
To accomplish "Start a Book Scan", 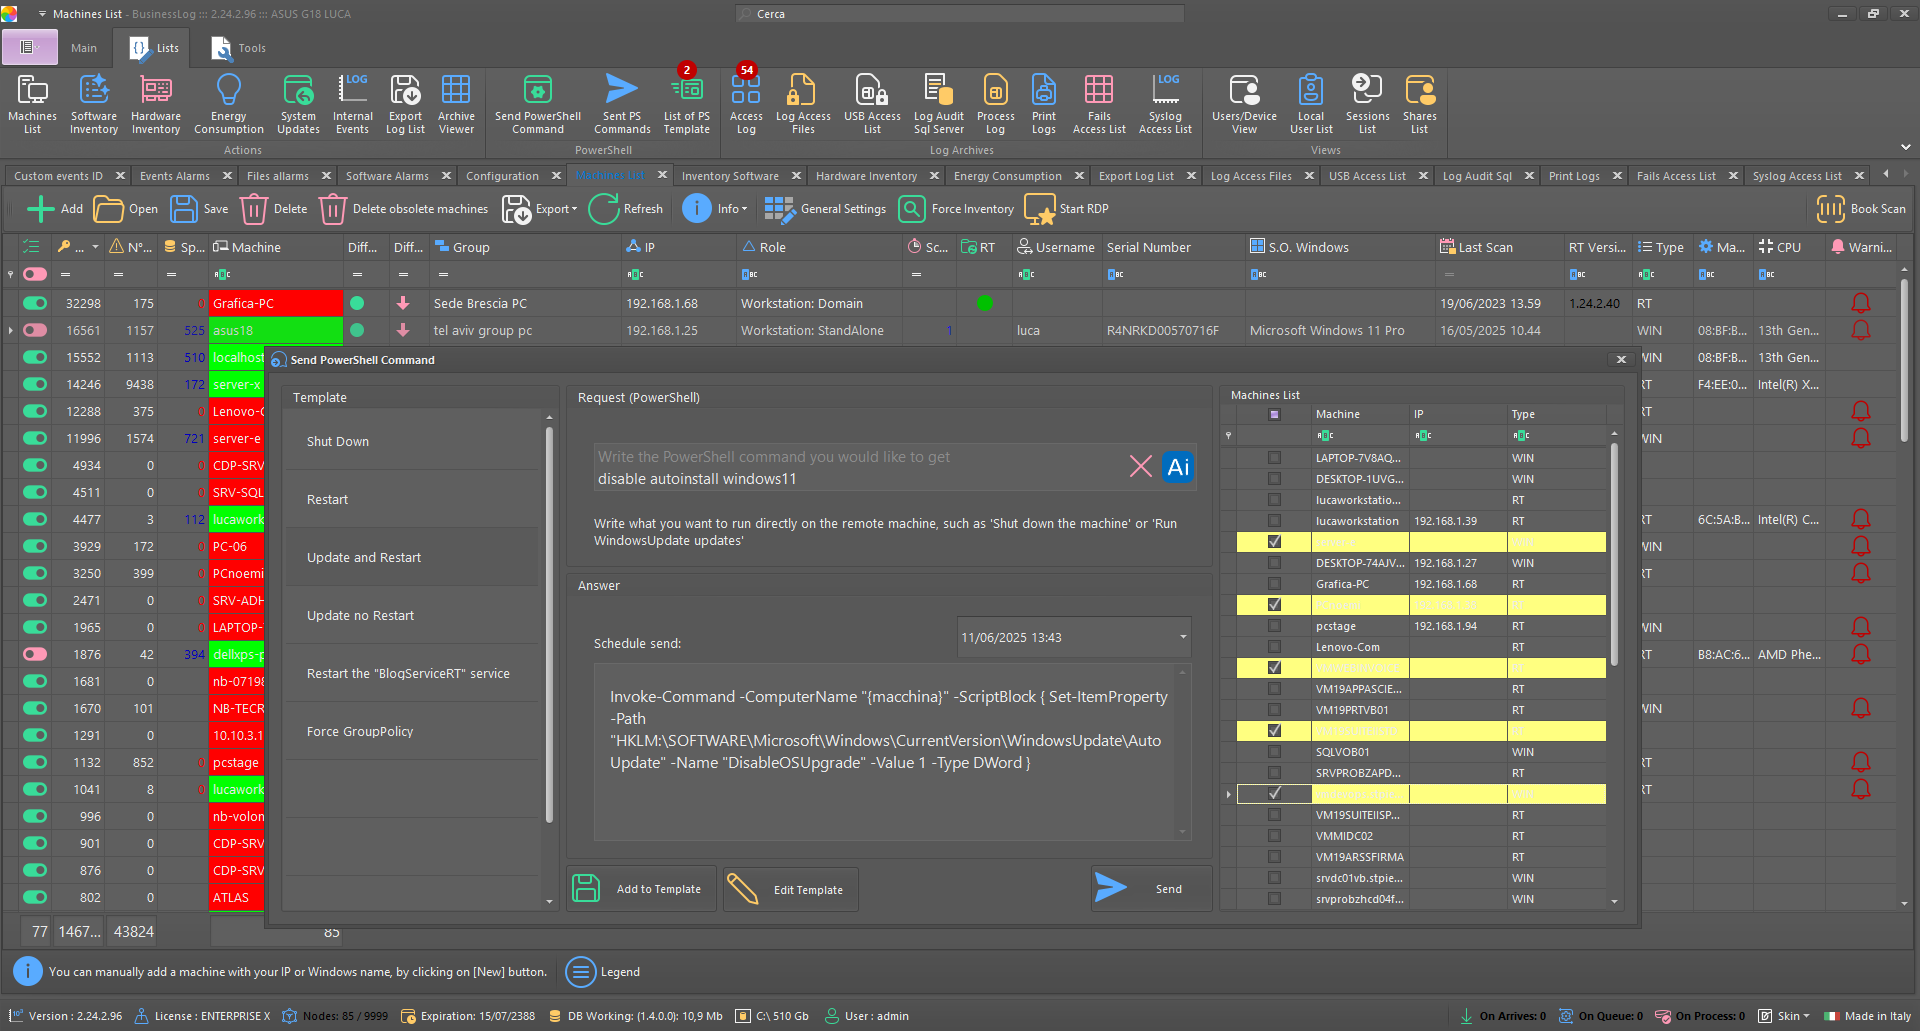I will [1862, 209].
